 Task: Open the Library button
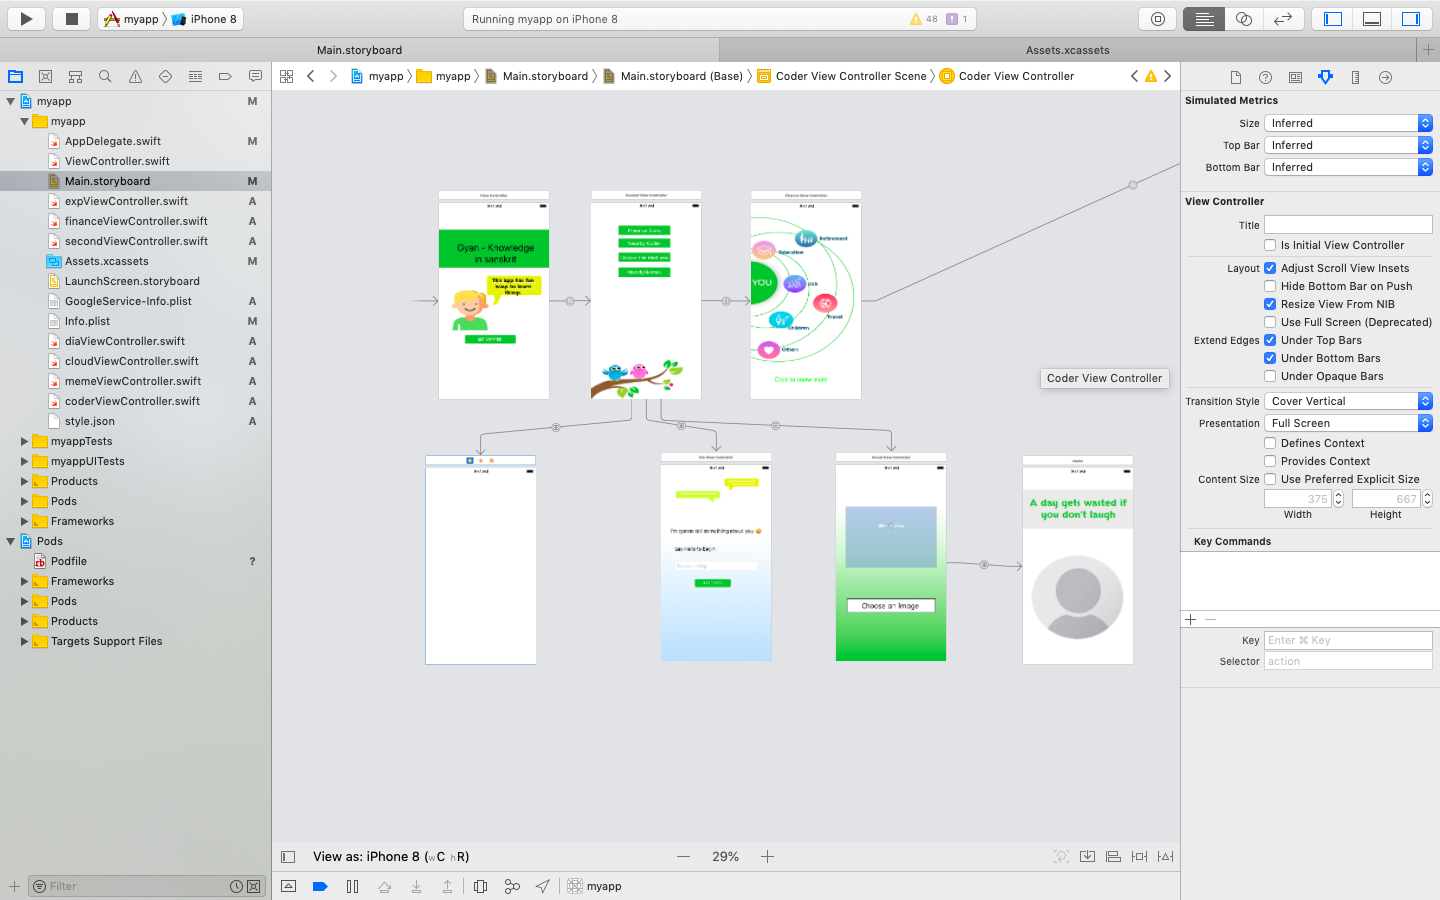pyautogui.click(x=1158, y=19)
